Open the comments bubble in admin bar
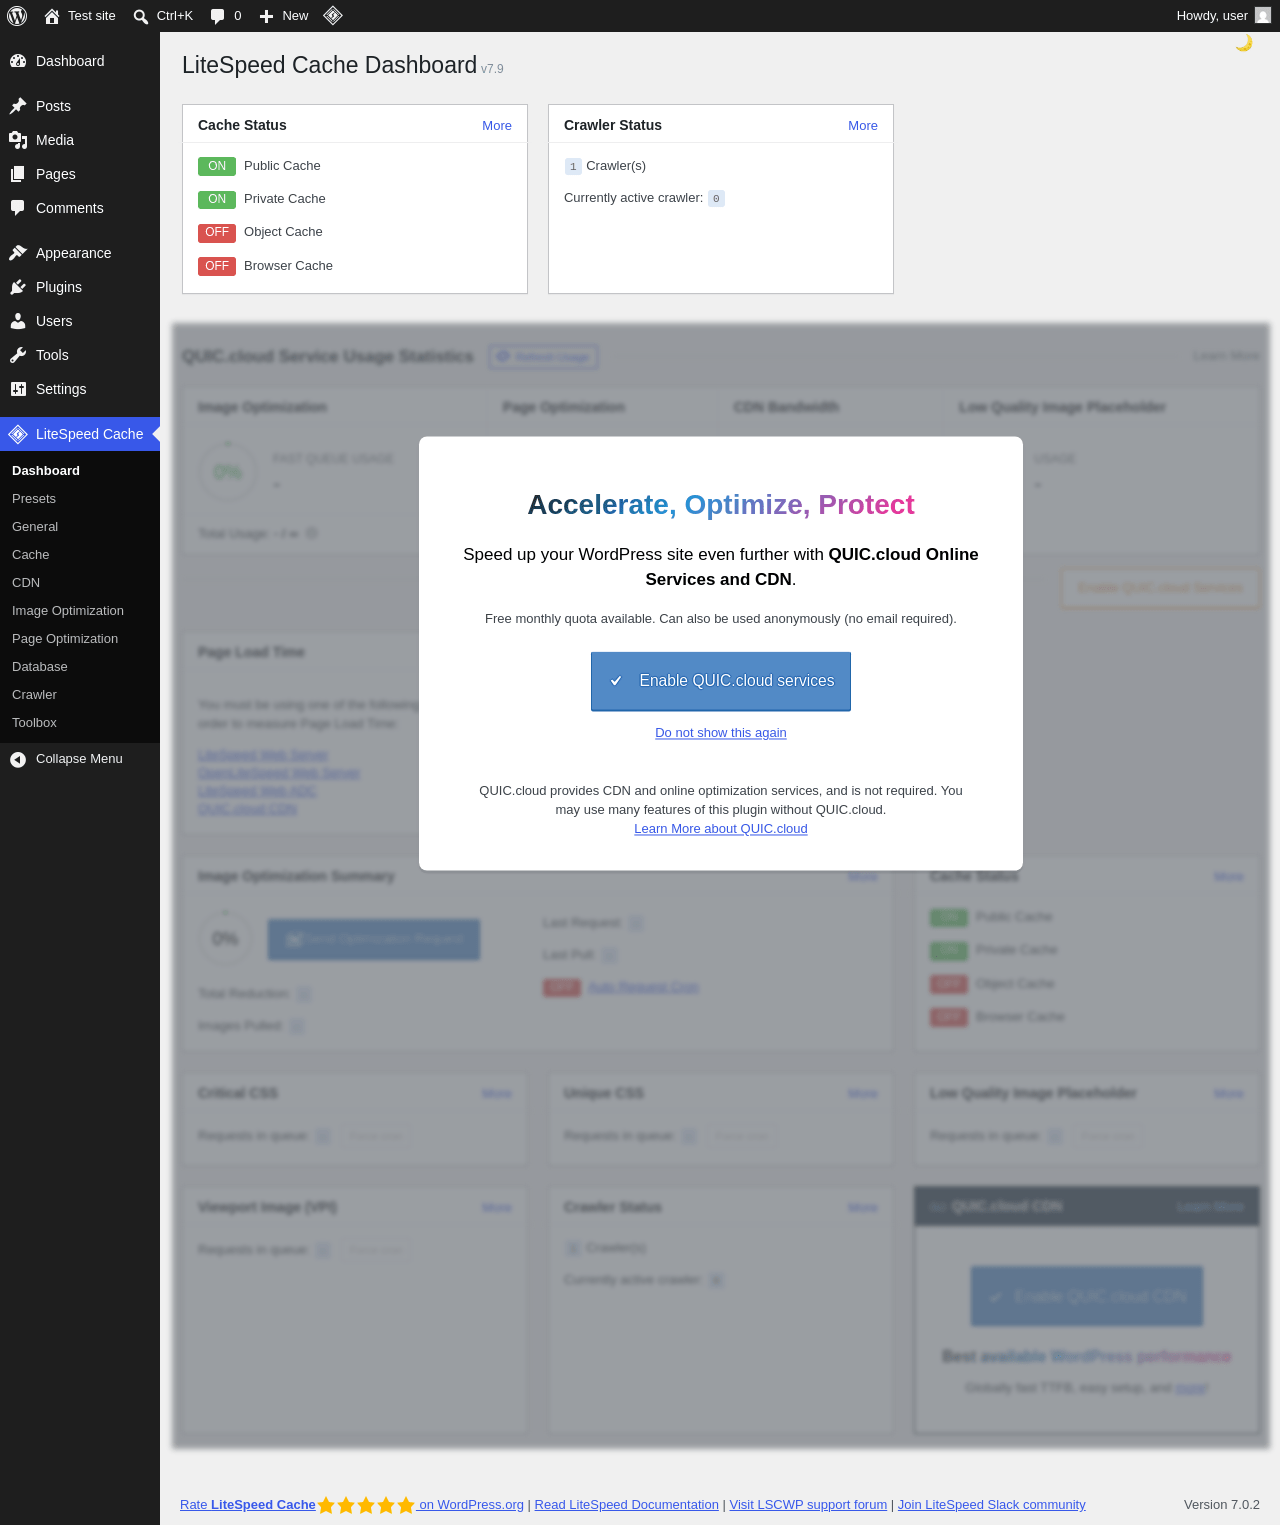 pyautogui.click(x=218, y=16)
